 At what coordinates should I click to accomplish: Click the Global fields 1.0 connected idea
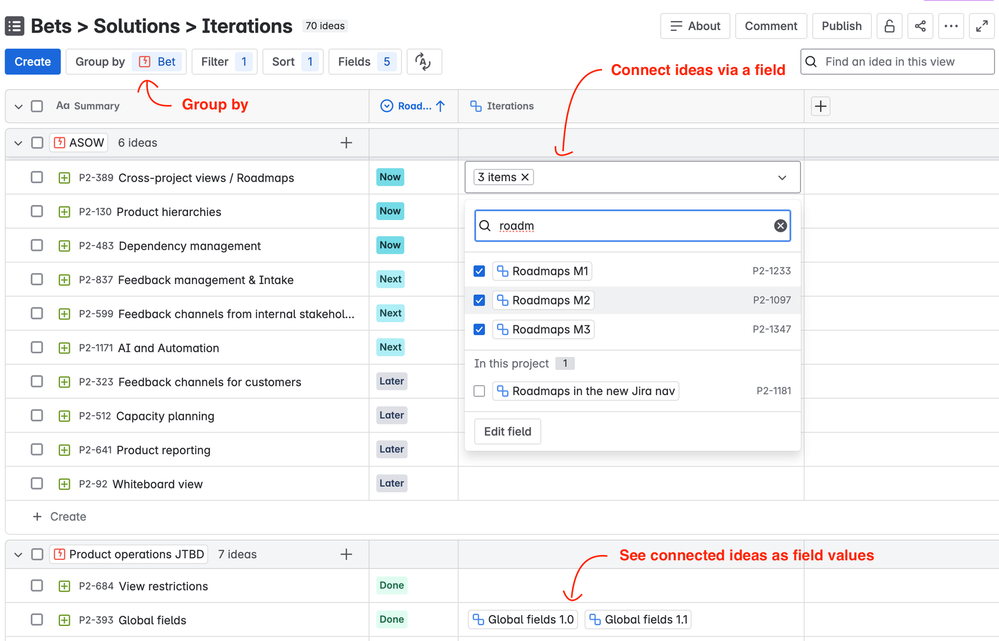tap(524, 619)
